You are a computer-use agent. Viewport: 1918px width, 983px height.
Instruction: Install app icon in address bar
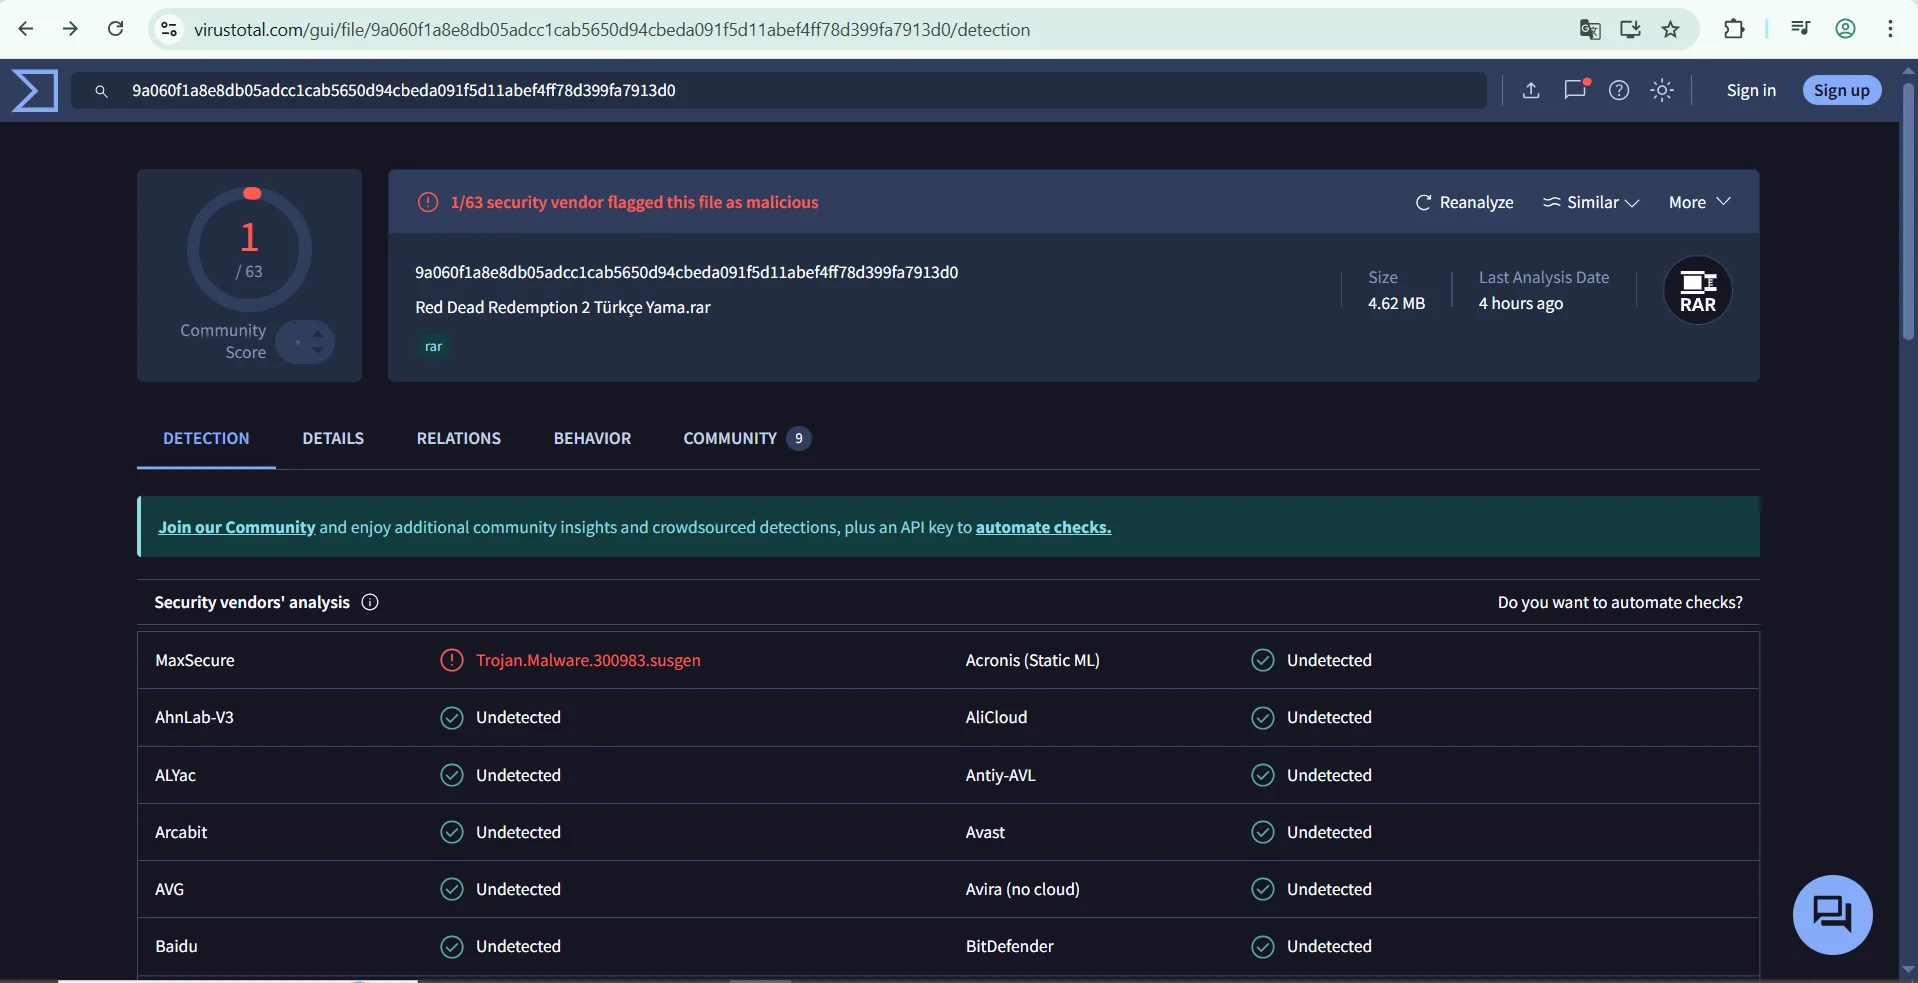click(x=1630, y=30)
